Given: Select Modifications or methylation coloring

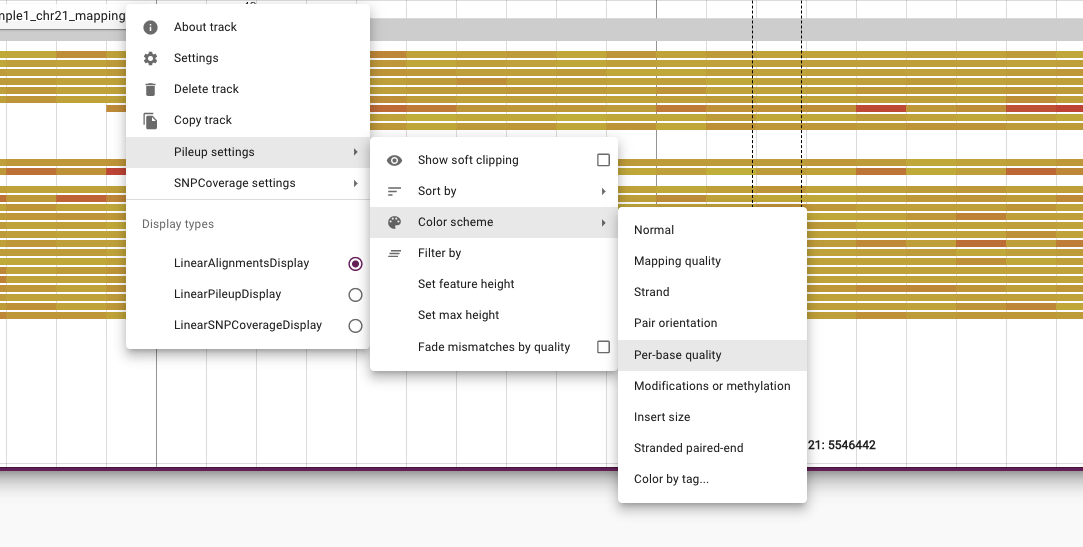Looking at the screenshot, I should pos(712,386).
